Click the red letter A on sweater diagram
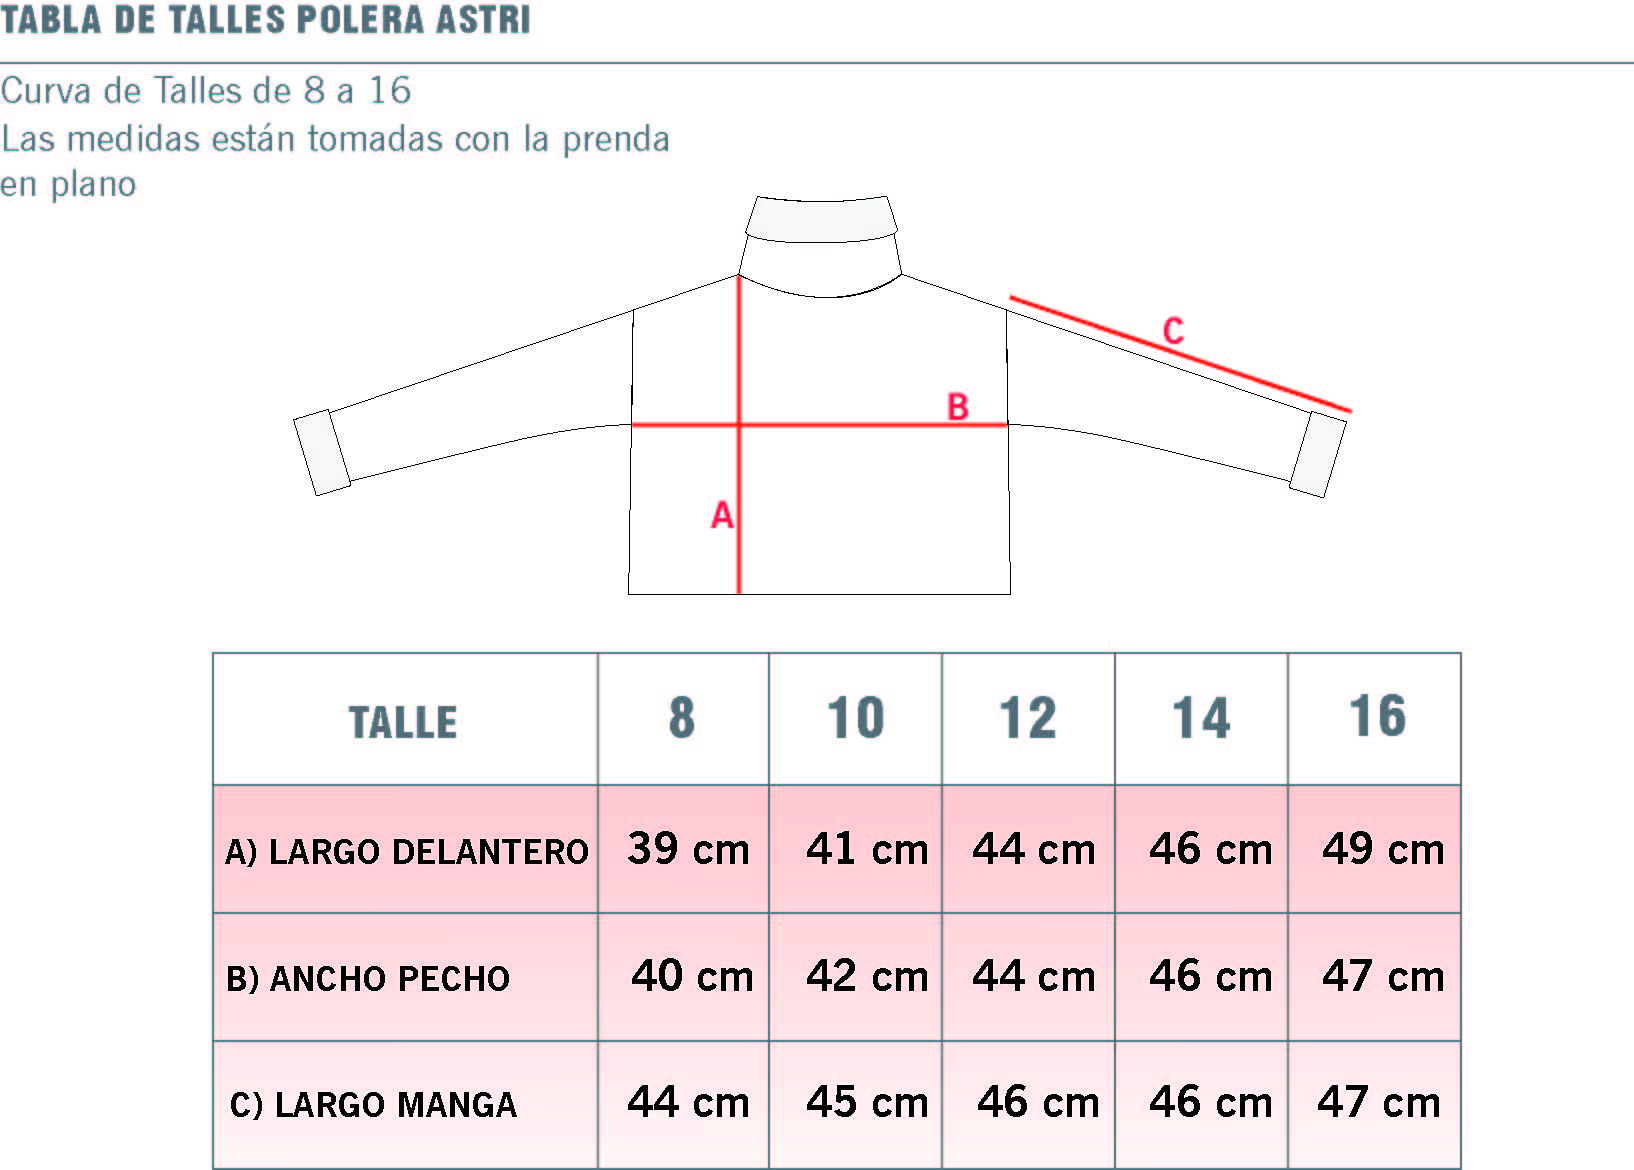 pos(722,515)
